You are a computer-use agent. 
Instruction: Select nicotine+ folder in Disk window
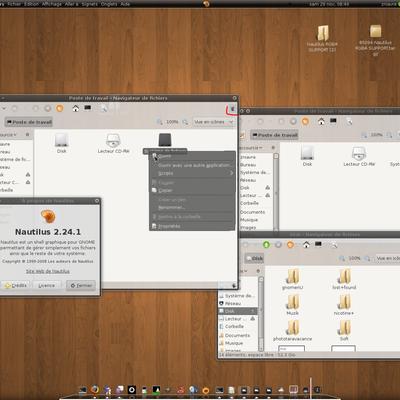[344, 305]
